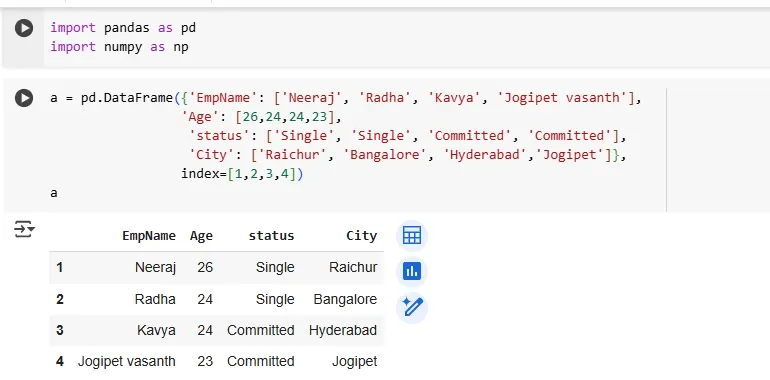Click the Jogipet city cell in table
The image size is (770, 380).
pos(355,362)
